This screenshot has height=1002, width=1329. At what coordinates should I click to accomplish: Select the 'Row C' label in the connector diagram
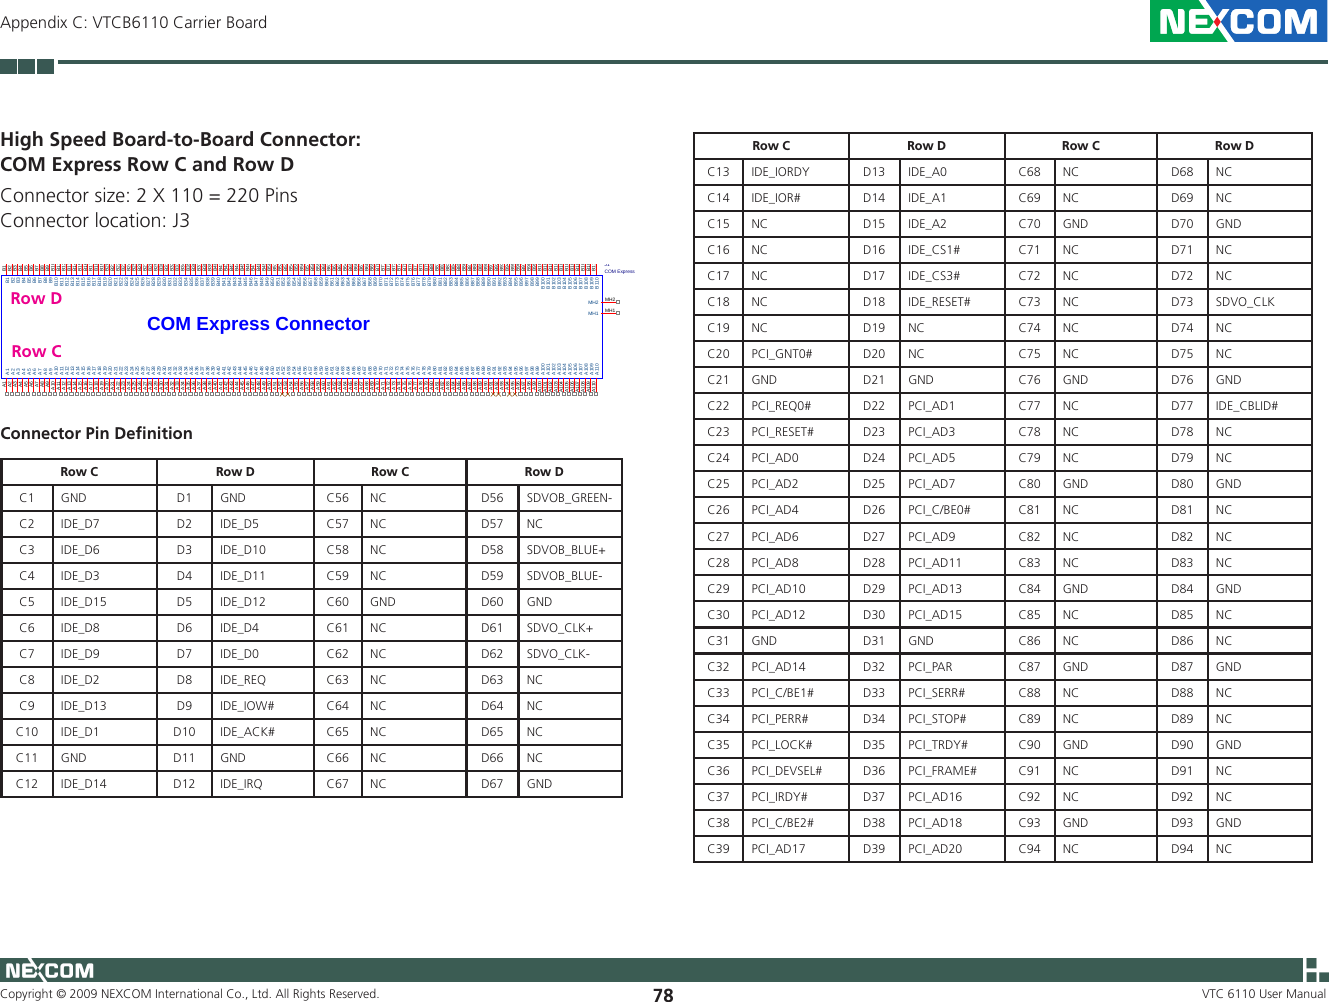[x=36, y=351]
